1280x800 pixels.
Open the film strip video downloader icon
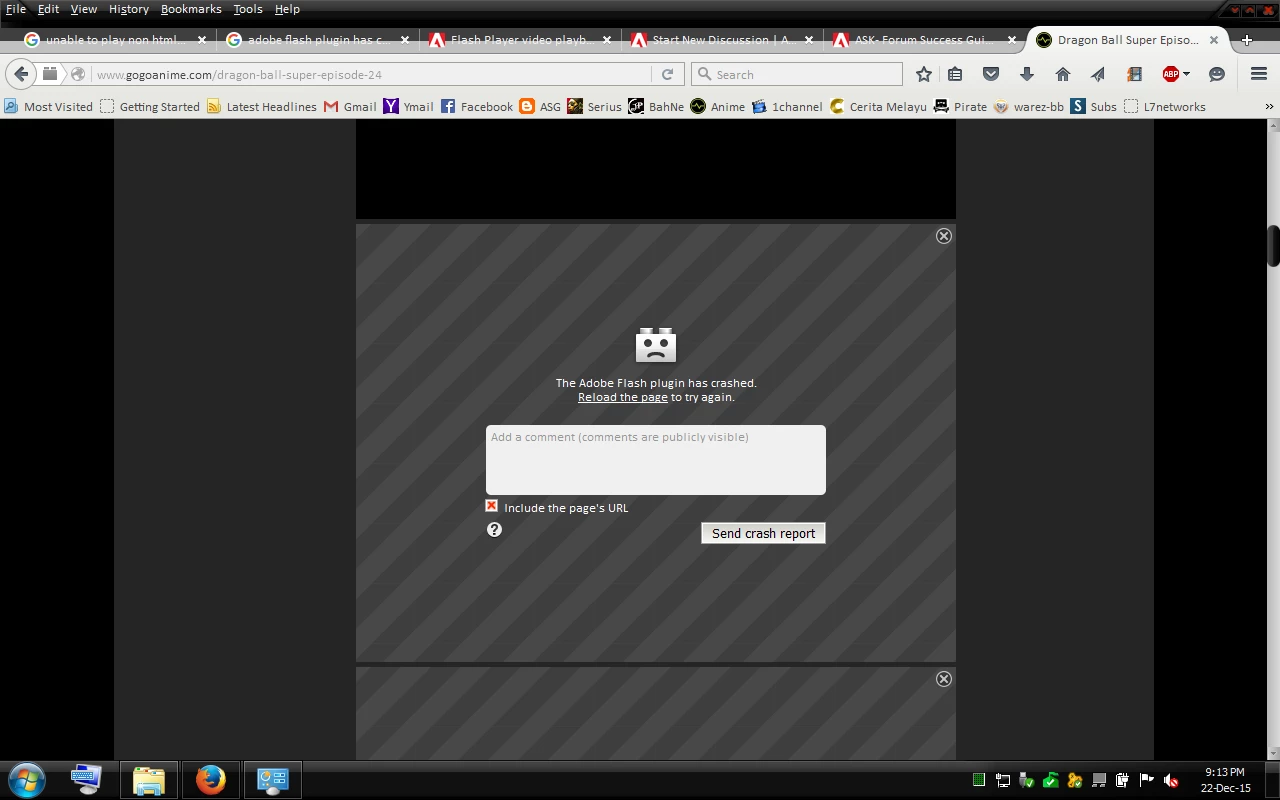(x=1134, y=74)
